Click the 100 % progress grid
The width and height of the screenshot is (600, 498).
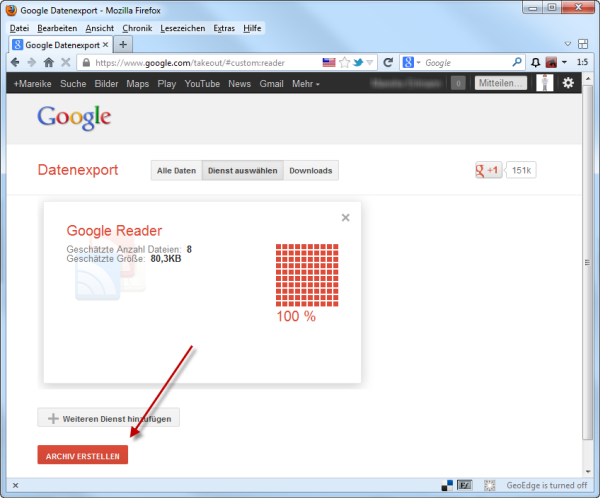click(x=307, y=275)
